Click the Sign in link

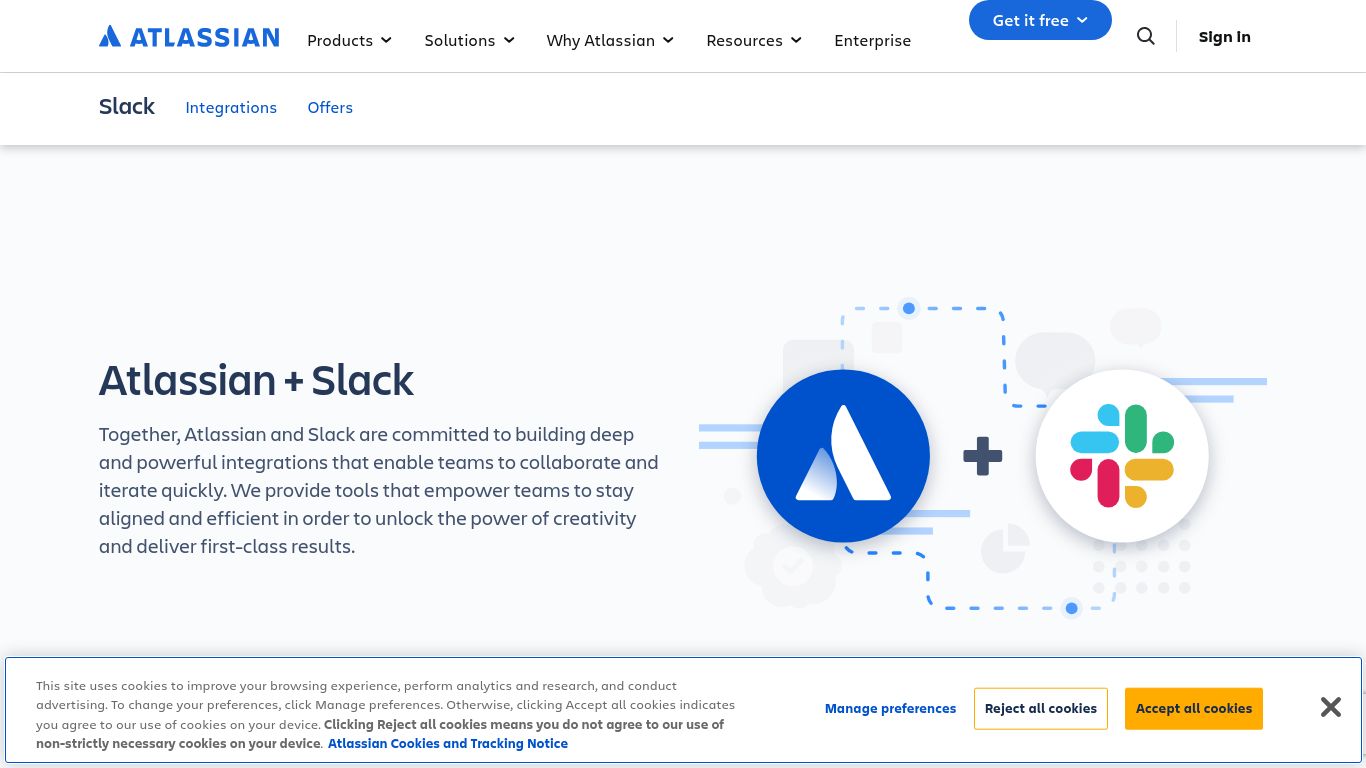click(x=1224, y=37)
